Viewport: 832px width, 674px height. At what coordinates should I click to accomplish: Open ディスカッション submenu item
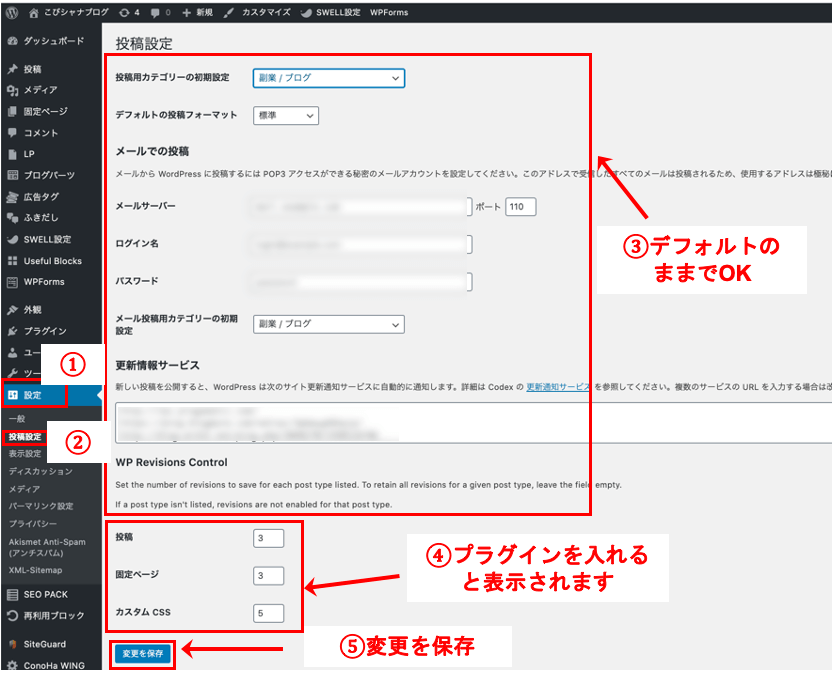click(41, 472)
